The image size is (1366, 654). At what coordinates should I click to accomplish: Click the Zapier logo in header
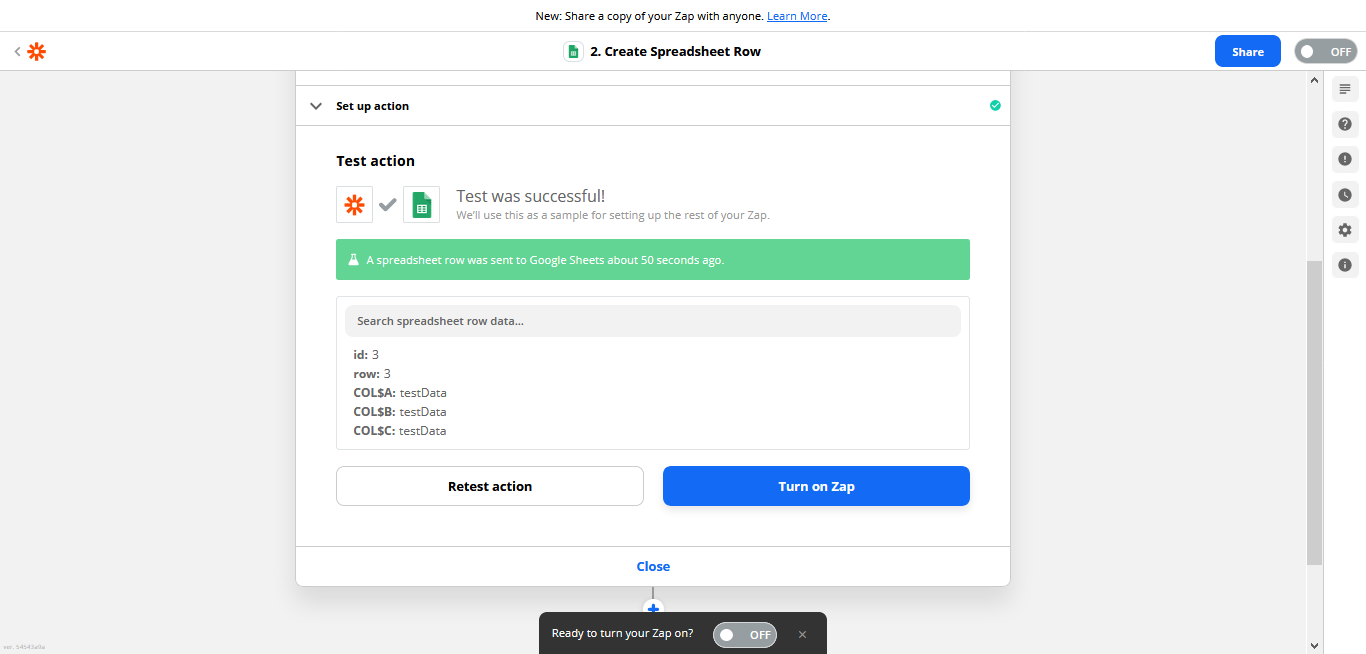click(x=37, y=51)
